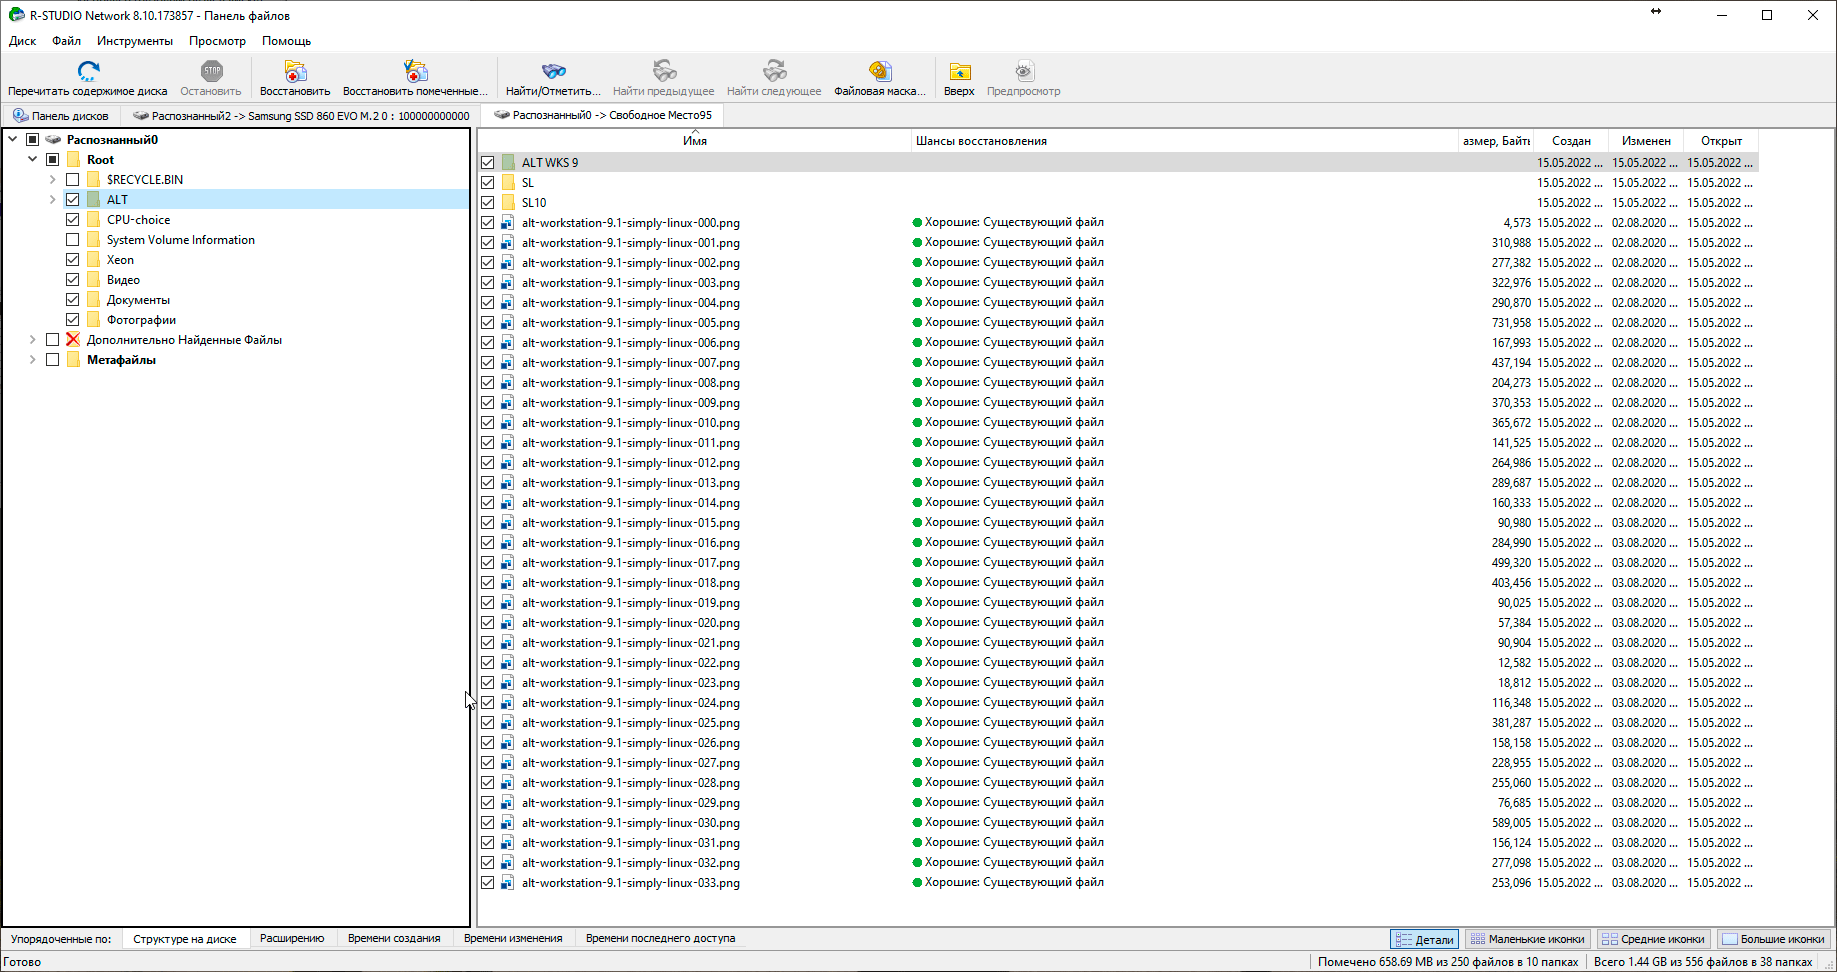
Task: Expand the Метафайлы tree node
Action: [33, 360]
